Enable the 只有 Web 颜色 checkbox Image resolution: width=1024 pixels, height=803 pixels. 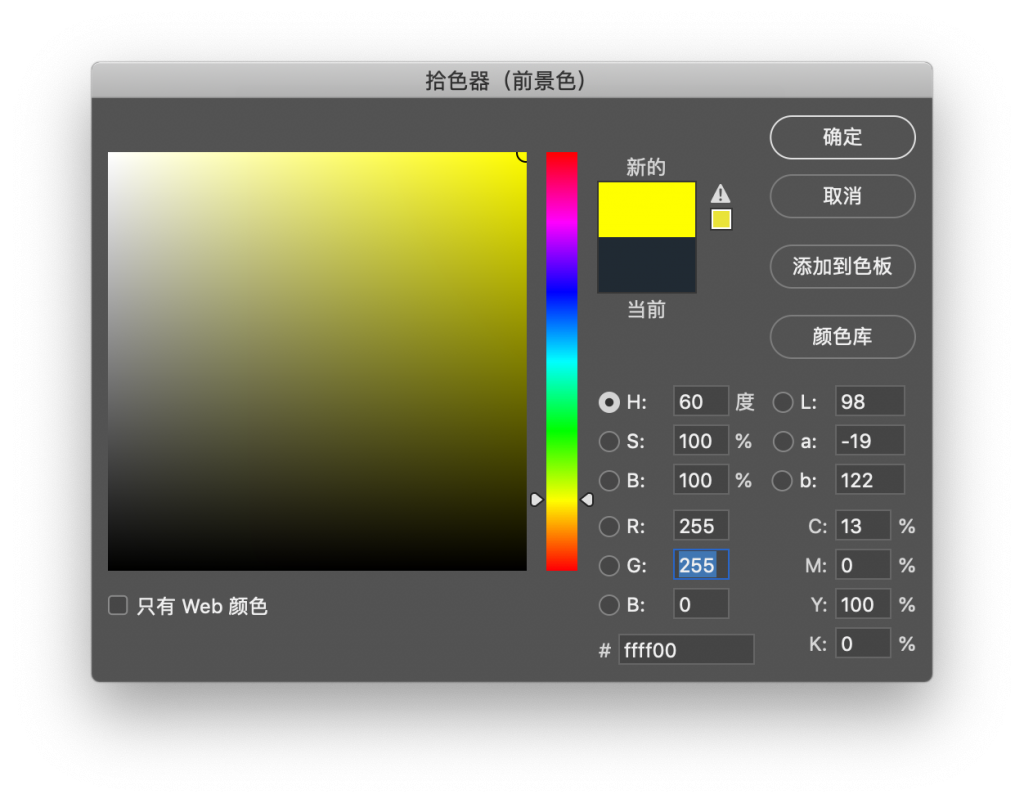118,605
